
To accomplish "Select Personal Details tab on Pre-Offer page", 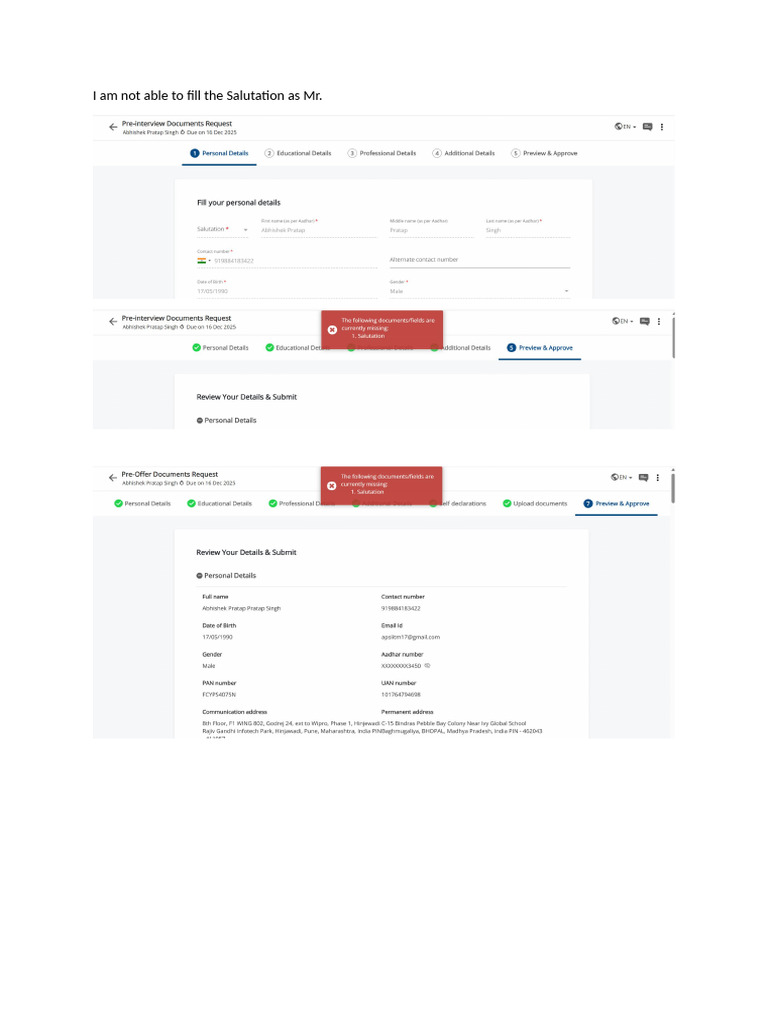I will click(x=142, y=504).
